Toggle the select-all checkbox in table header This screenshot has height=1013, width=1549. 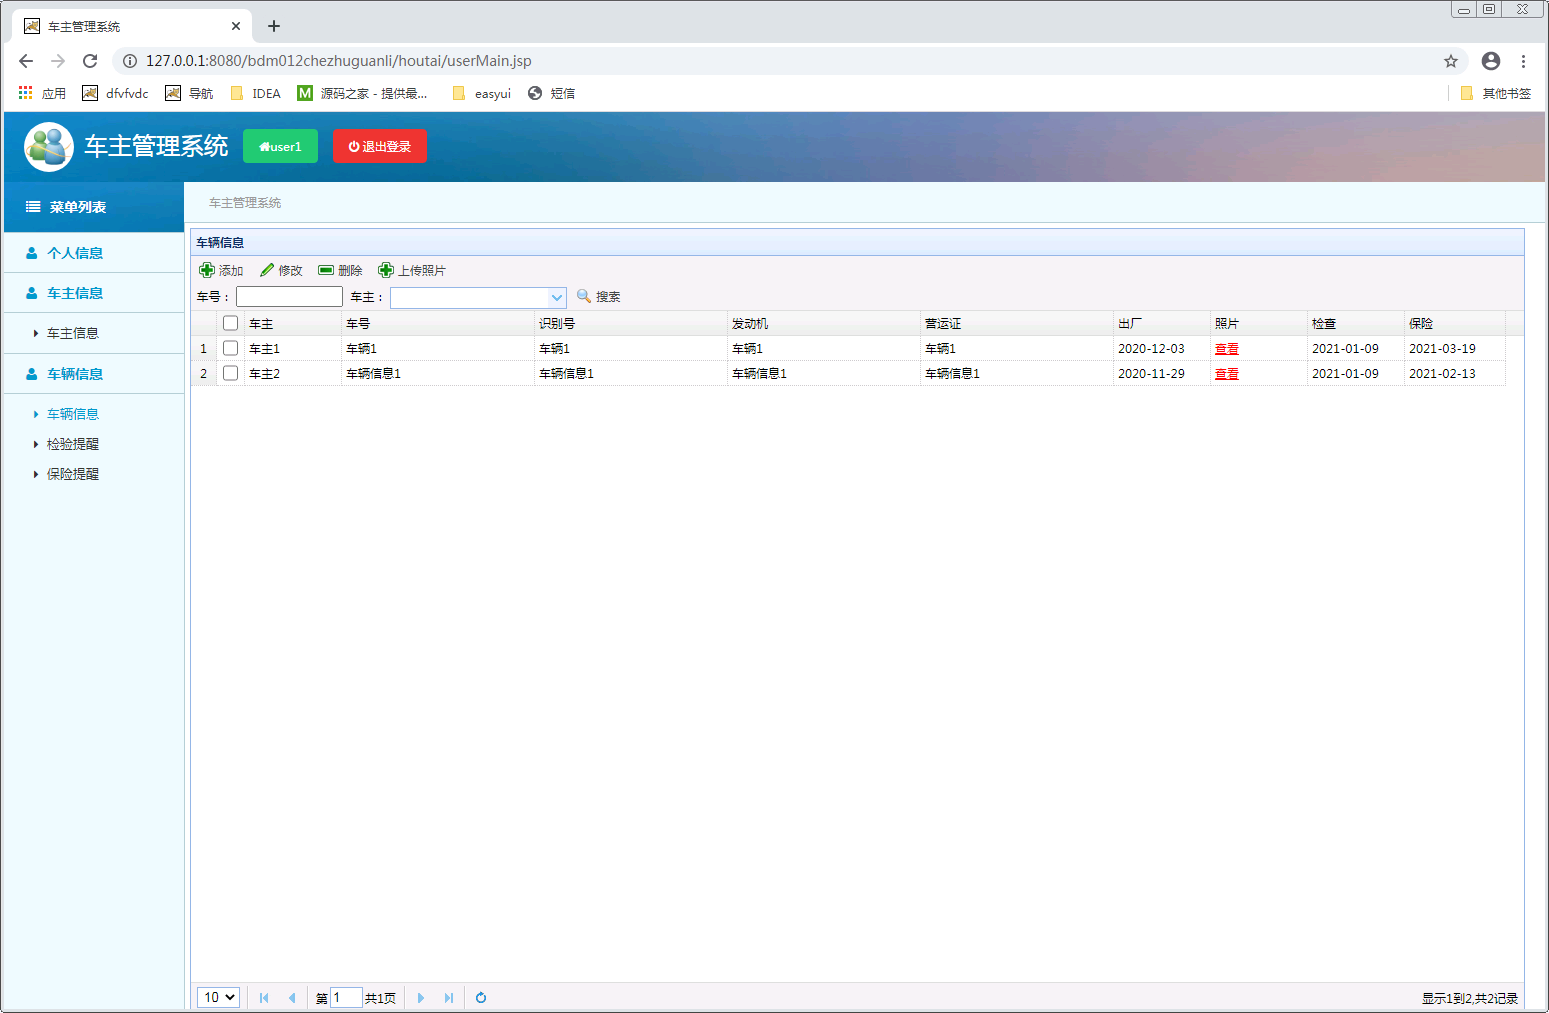tap(230, 323)
